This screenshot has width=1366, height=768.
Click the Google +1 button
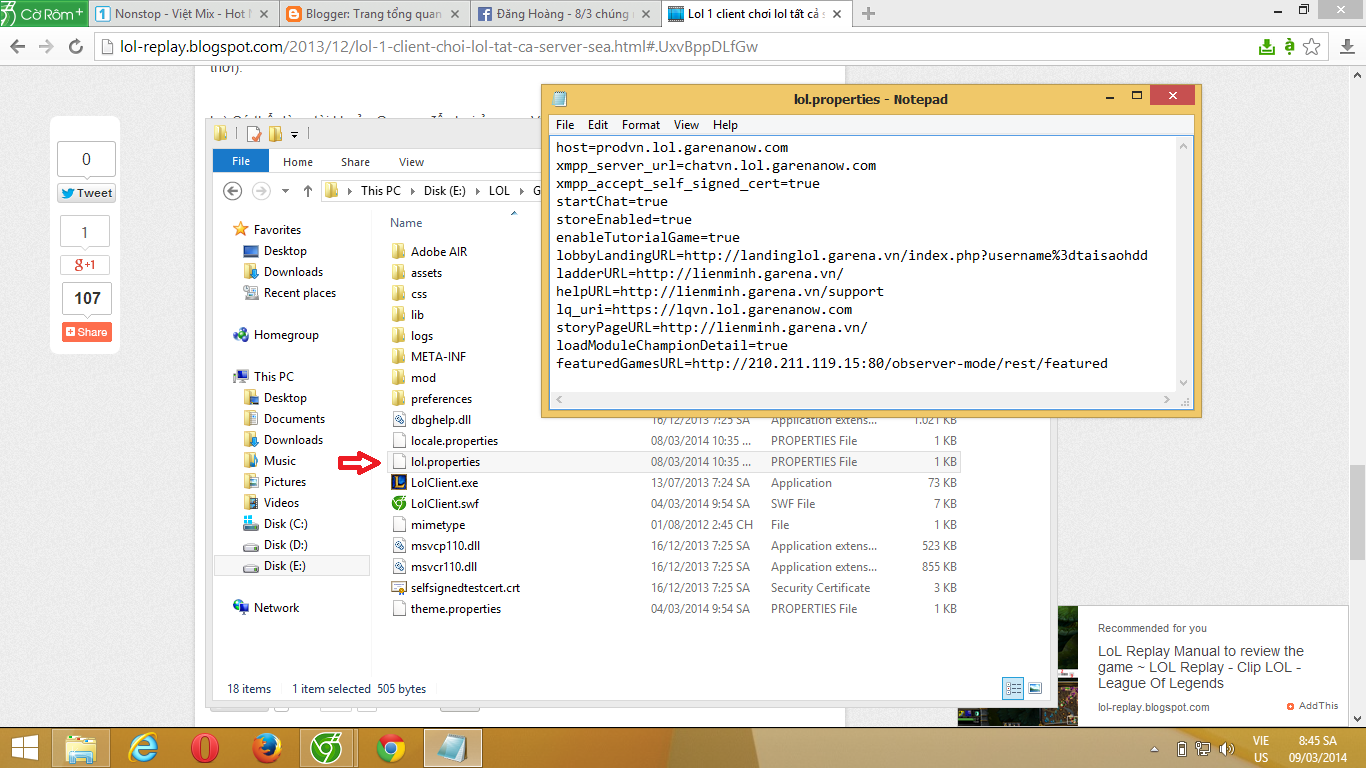[x=85, y=265]
